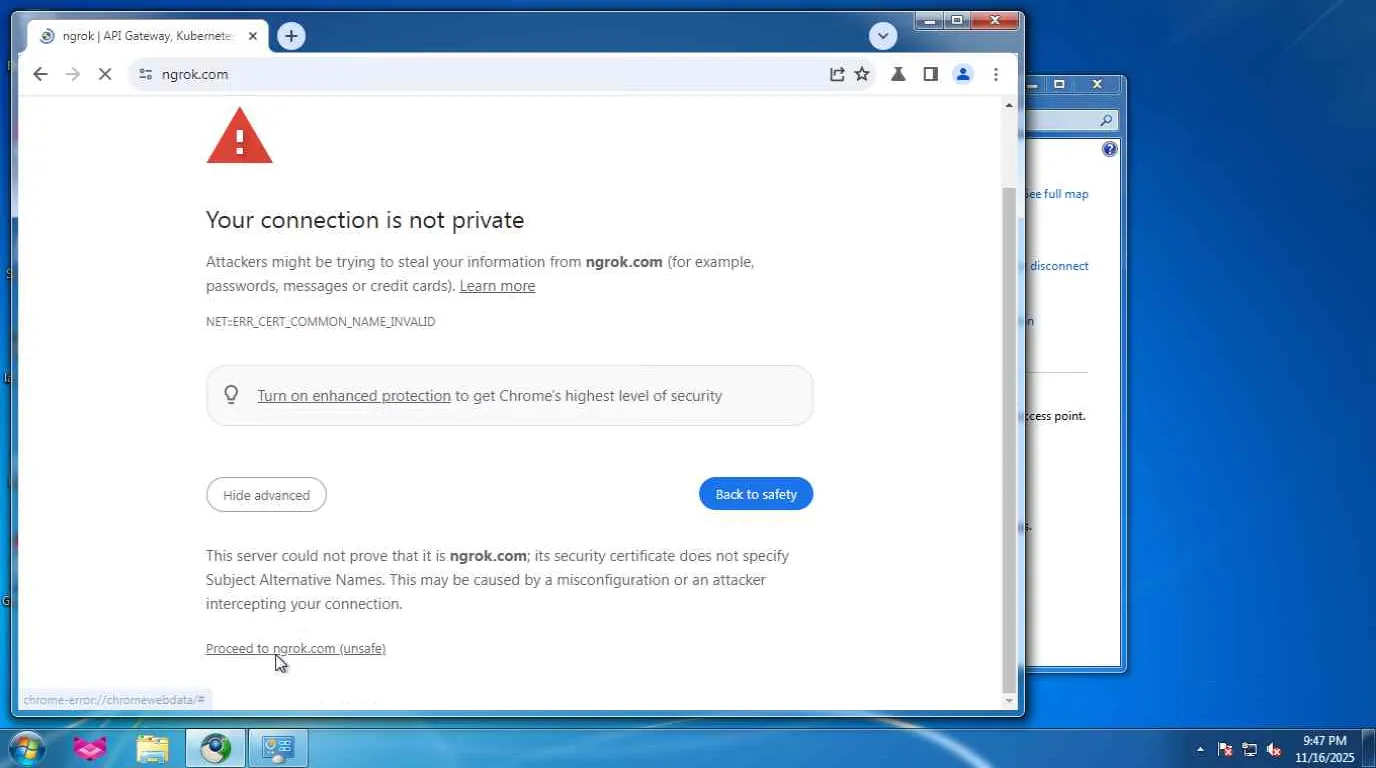Switch to Chrome via its taskbar icon
The image size is (1376, 768).
(215, 748)
